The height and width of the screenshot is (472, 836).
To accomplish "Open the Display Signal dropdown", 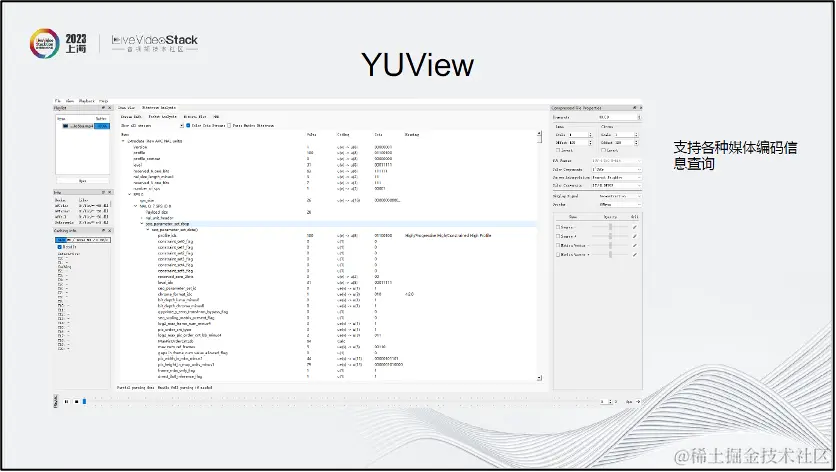I will (x=620, y=196).
